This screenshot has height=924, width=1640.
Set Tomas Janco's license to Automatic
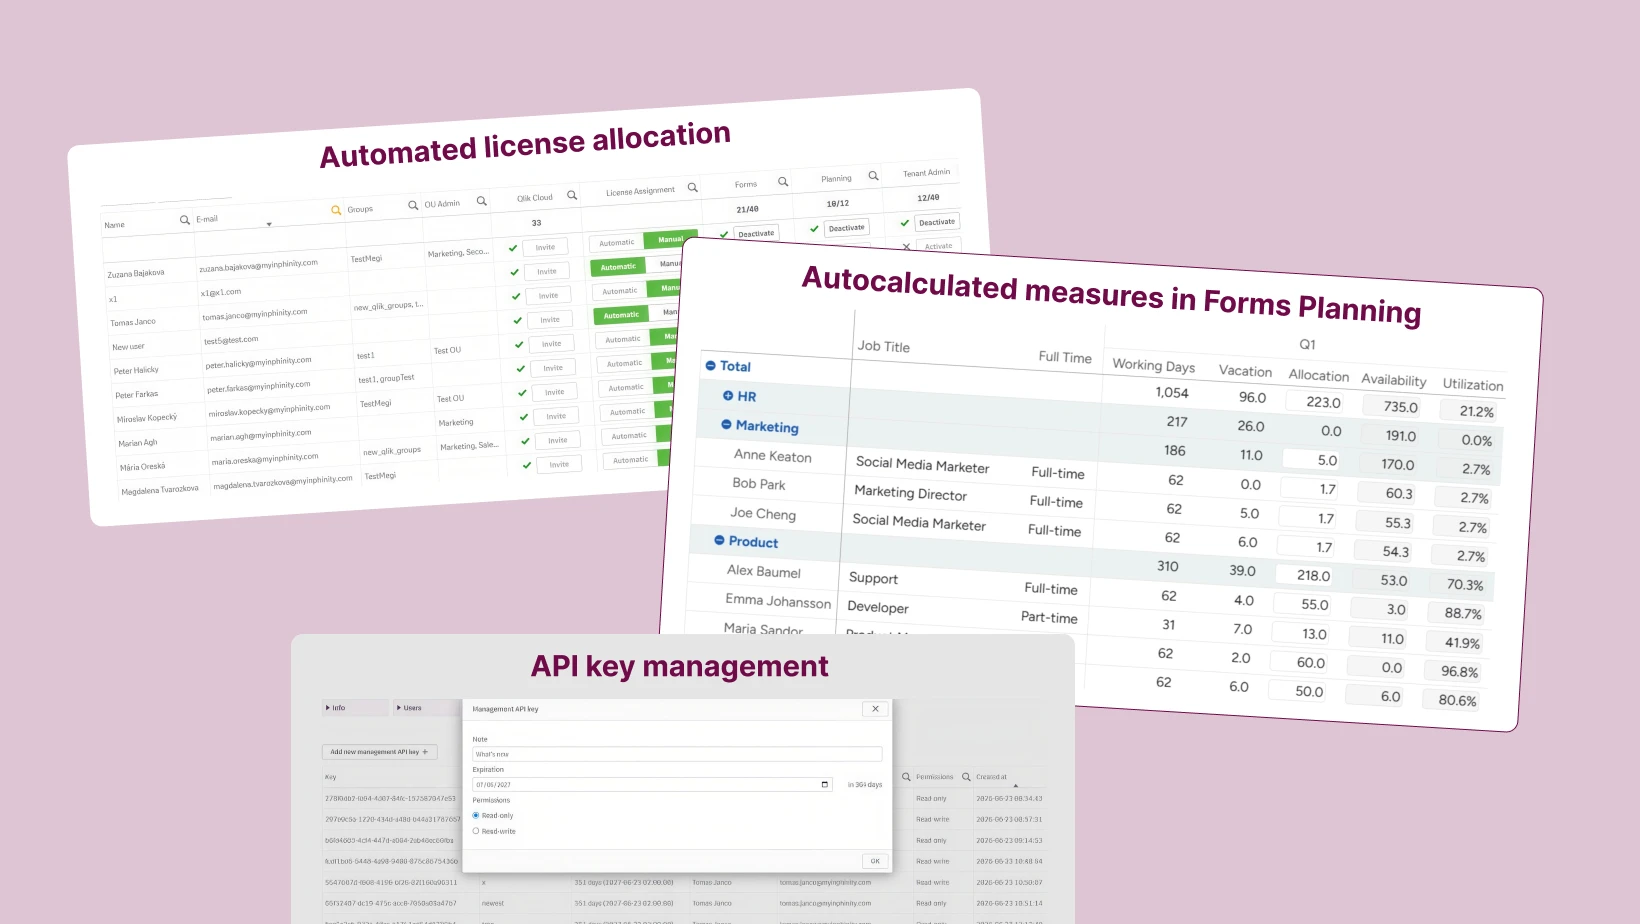click(x=620, y=291)
